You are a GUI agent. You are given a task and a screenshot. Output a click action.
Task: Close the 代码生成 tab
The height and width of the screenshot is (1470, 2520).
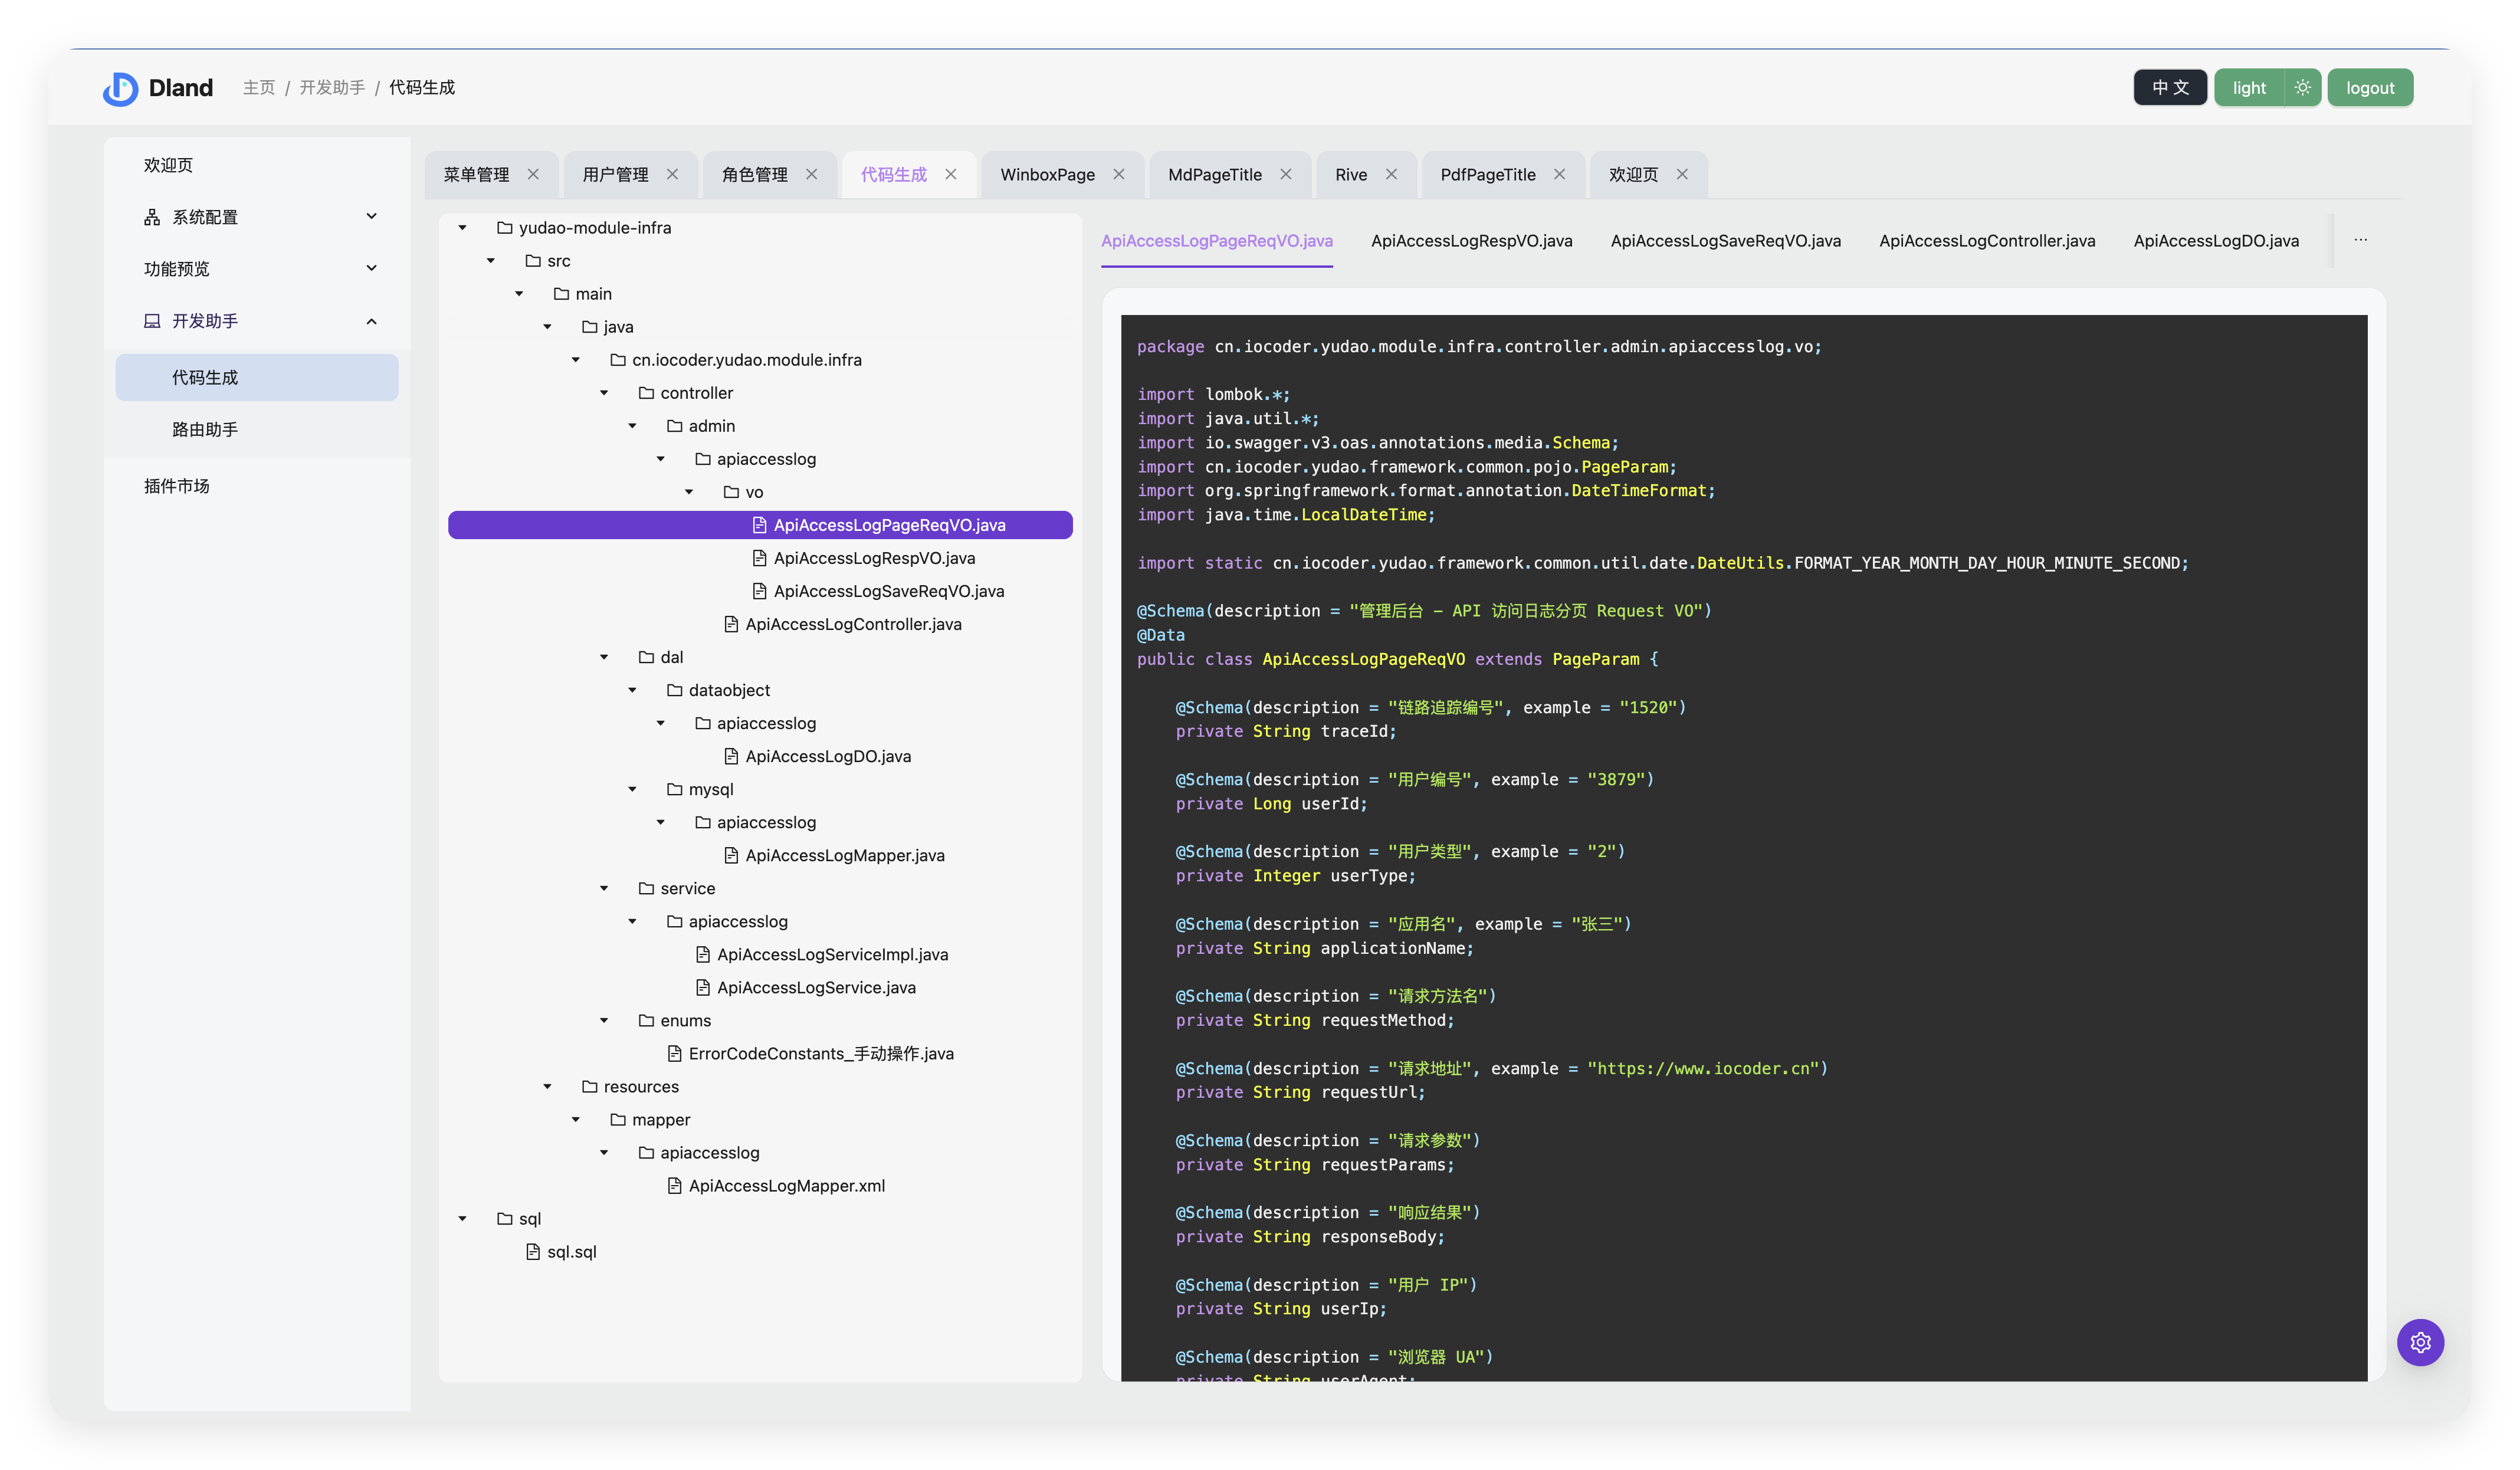(x=951, y=174)
